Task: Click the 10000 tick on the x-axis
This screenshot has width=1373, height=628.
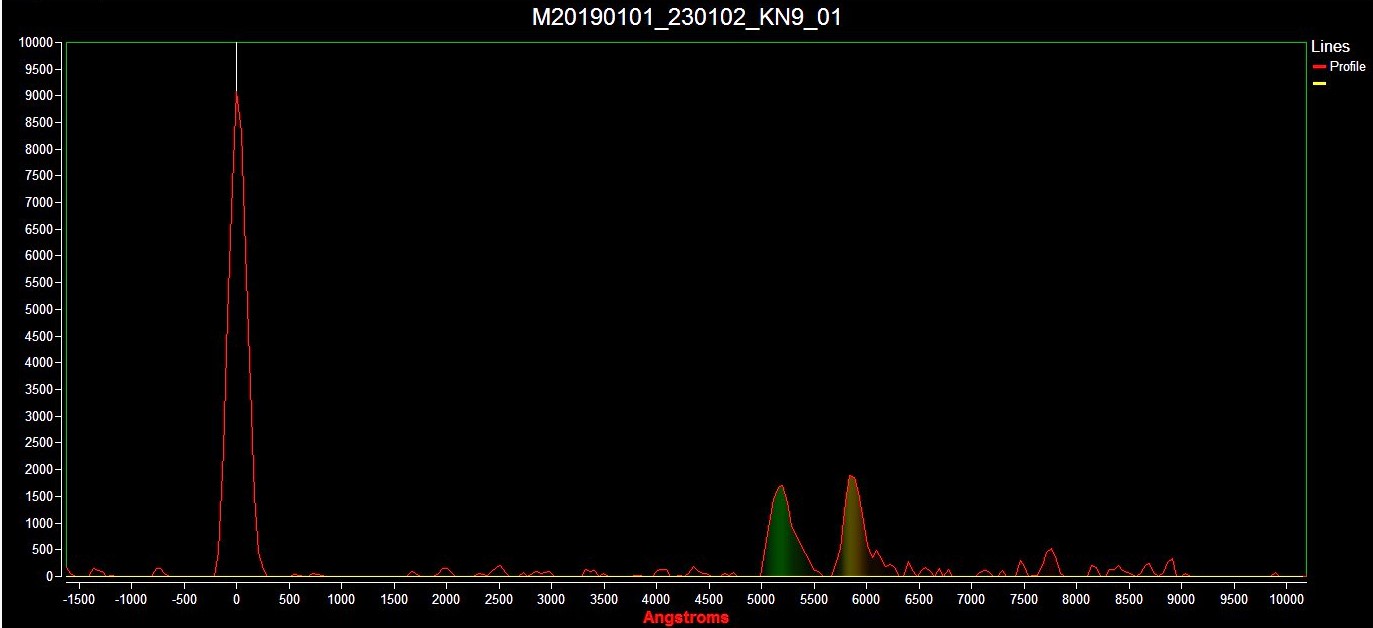Action: point(1286,600)
